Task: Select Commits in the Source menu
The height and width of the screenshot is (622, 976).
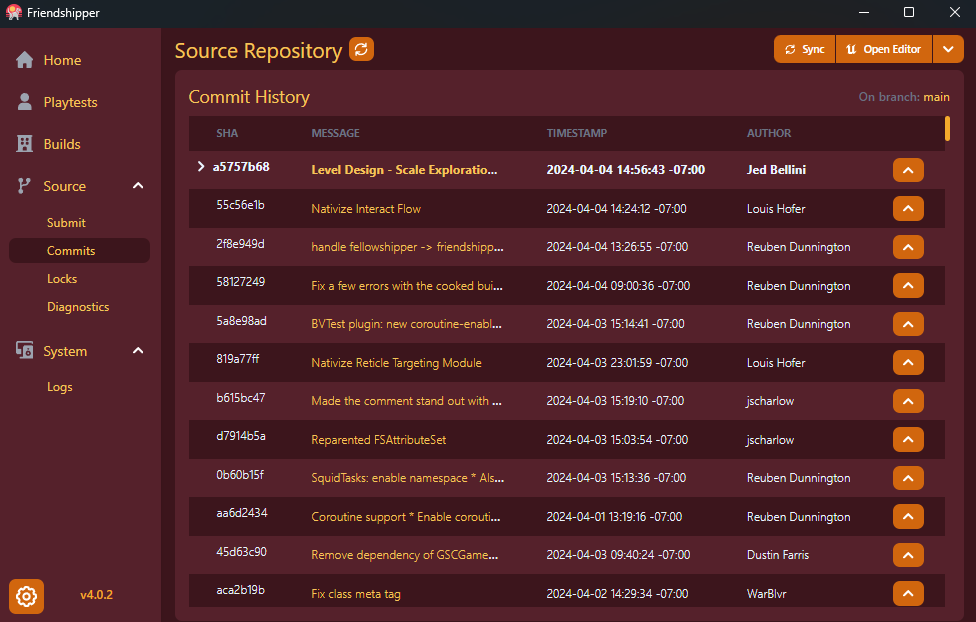Action: tap(79, 250)
